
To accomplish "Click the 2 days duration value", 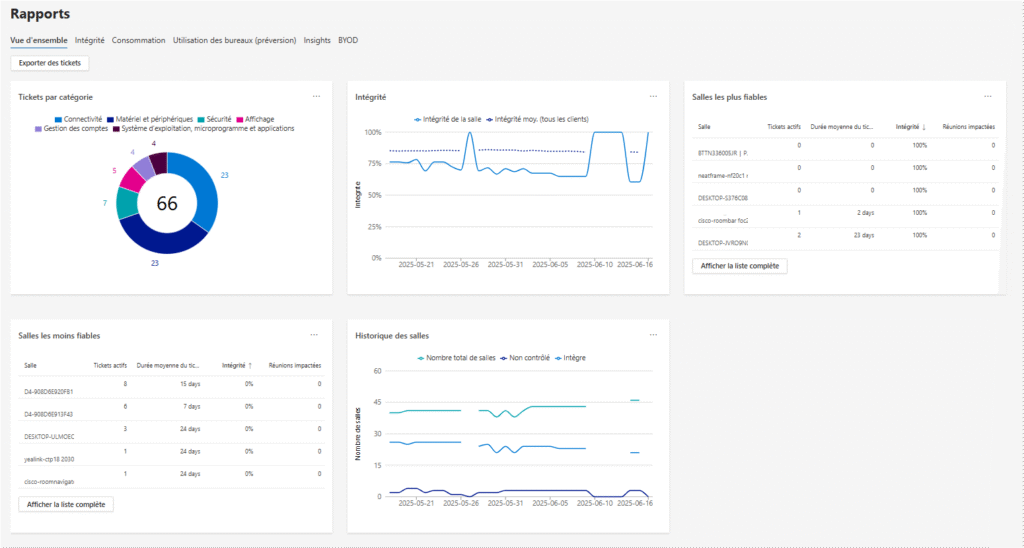I will (x=865, y=213).
